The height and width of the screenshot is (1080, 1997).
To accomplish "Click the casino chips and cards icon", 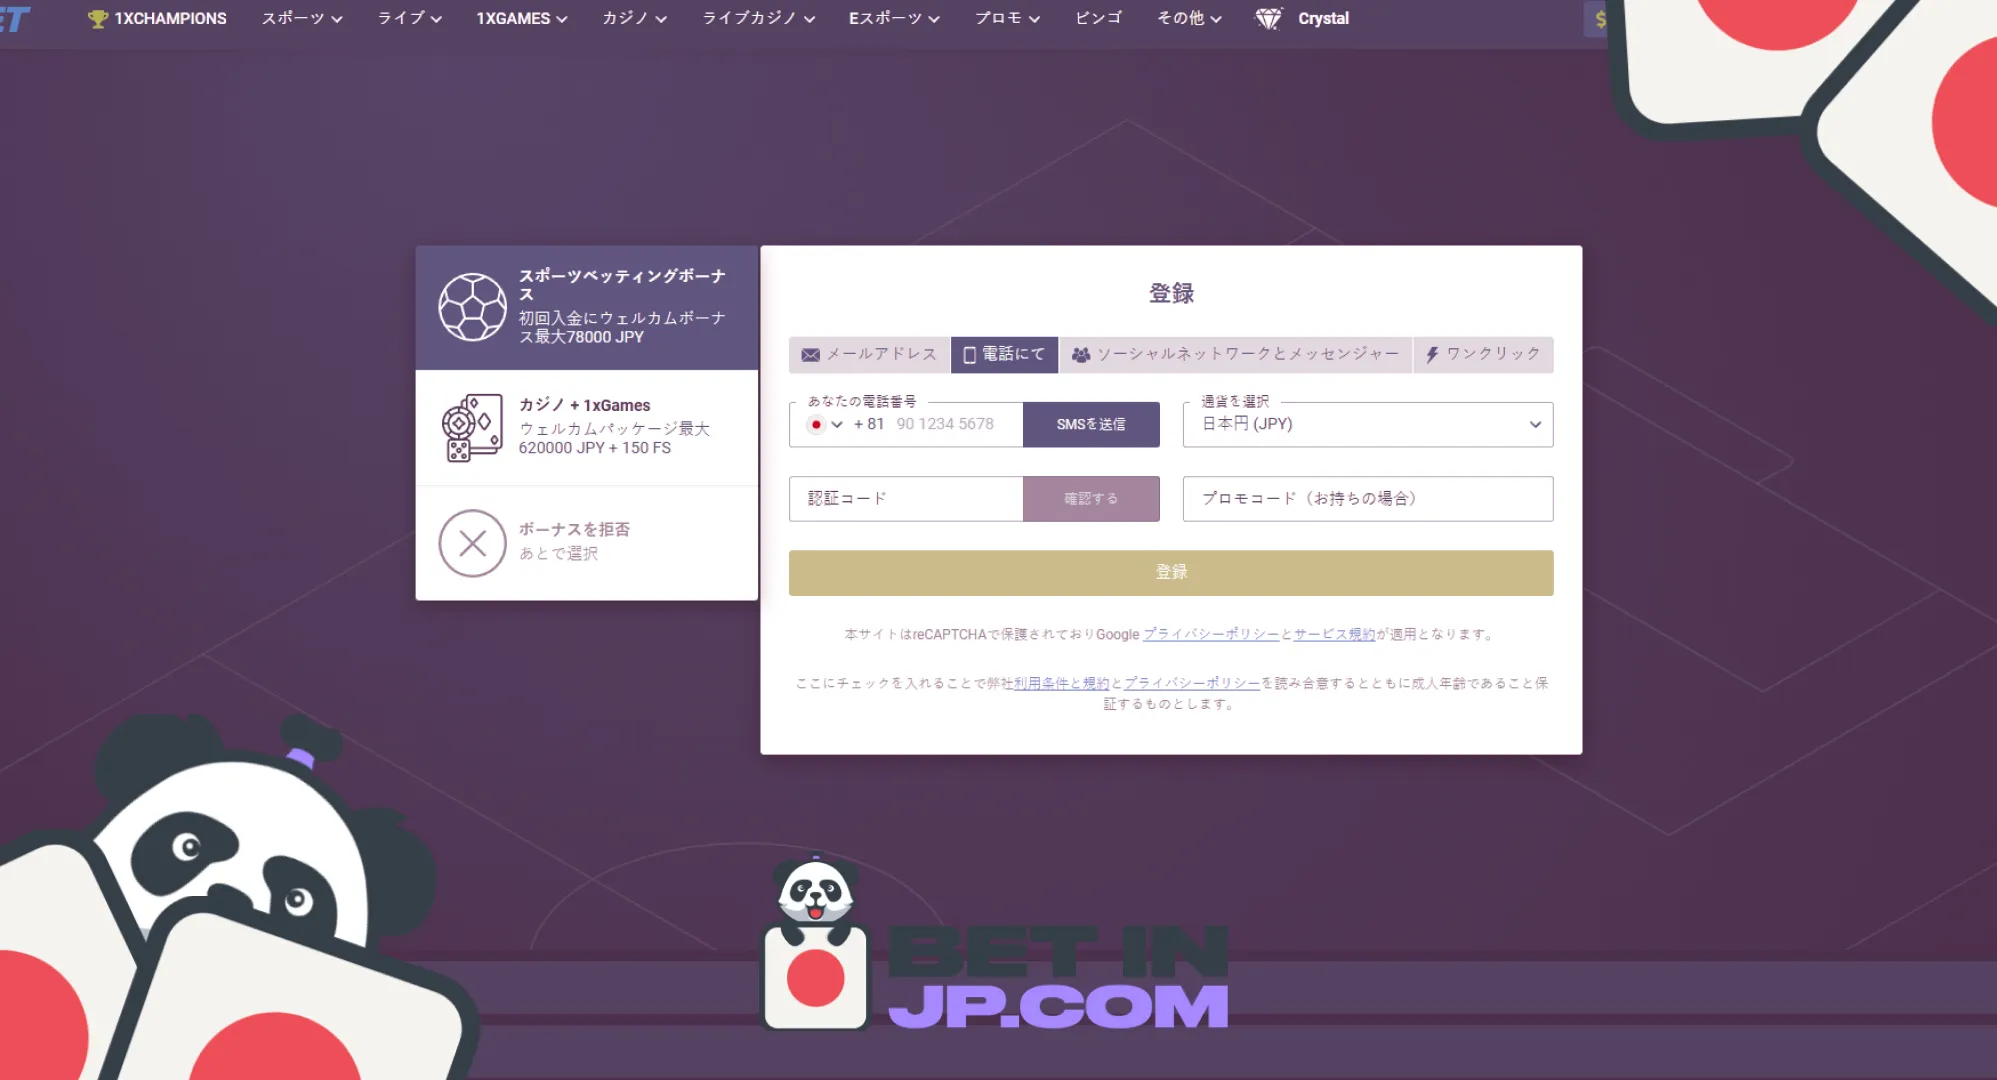I will pyautogui.click(x=472, y=428).
